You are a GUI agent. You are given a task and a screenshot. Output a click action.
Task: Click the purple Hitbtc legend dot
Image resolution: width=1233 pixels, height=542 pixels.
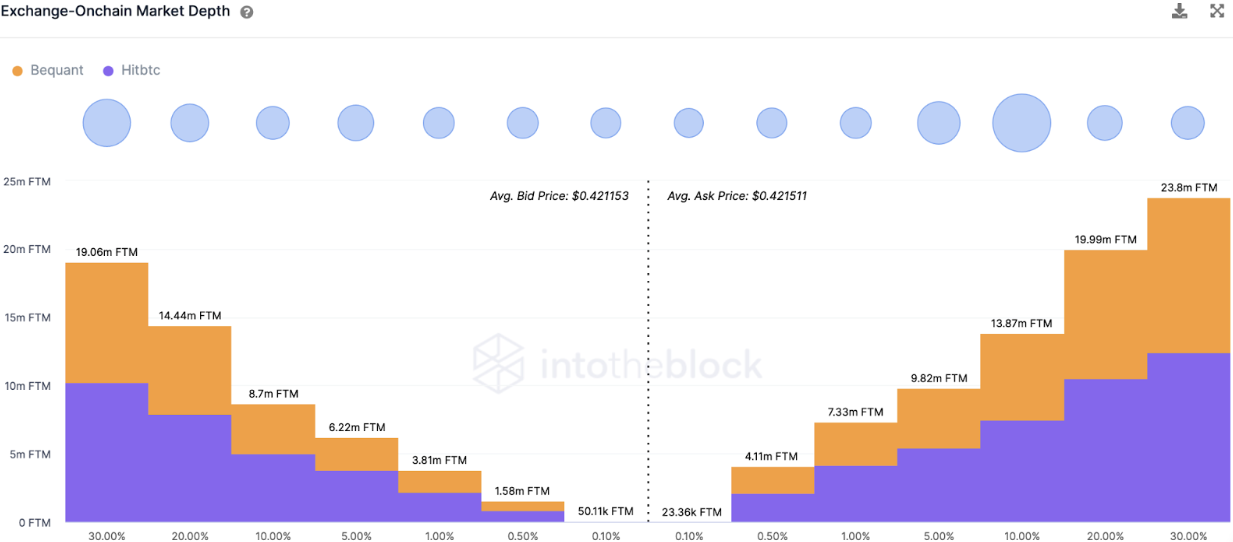[107, 70]
